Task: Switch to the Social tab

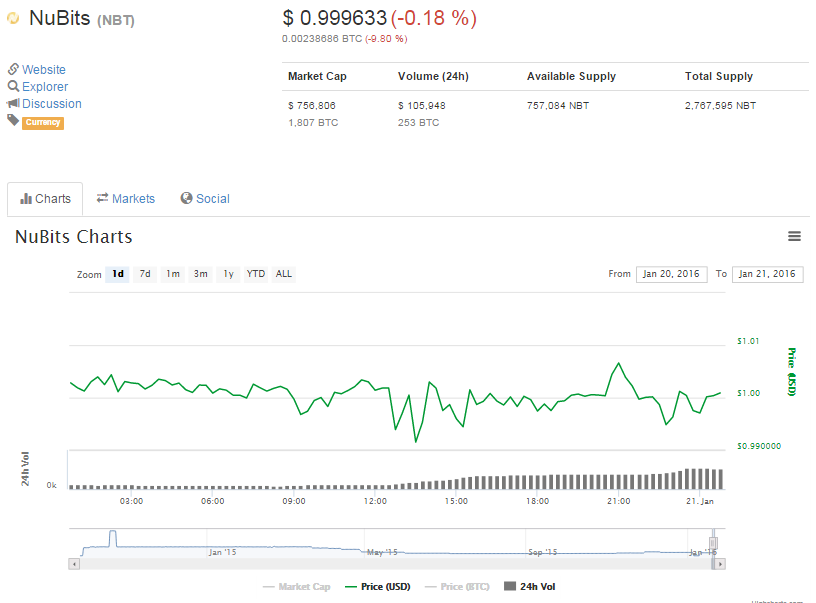Action: pyautogui.click(x=205, y=199)
